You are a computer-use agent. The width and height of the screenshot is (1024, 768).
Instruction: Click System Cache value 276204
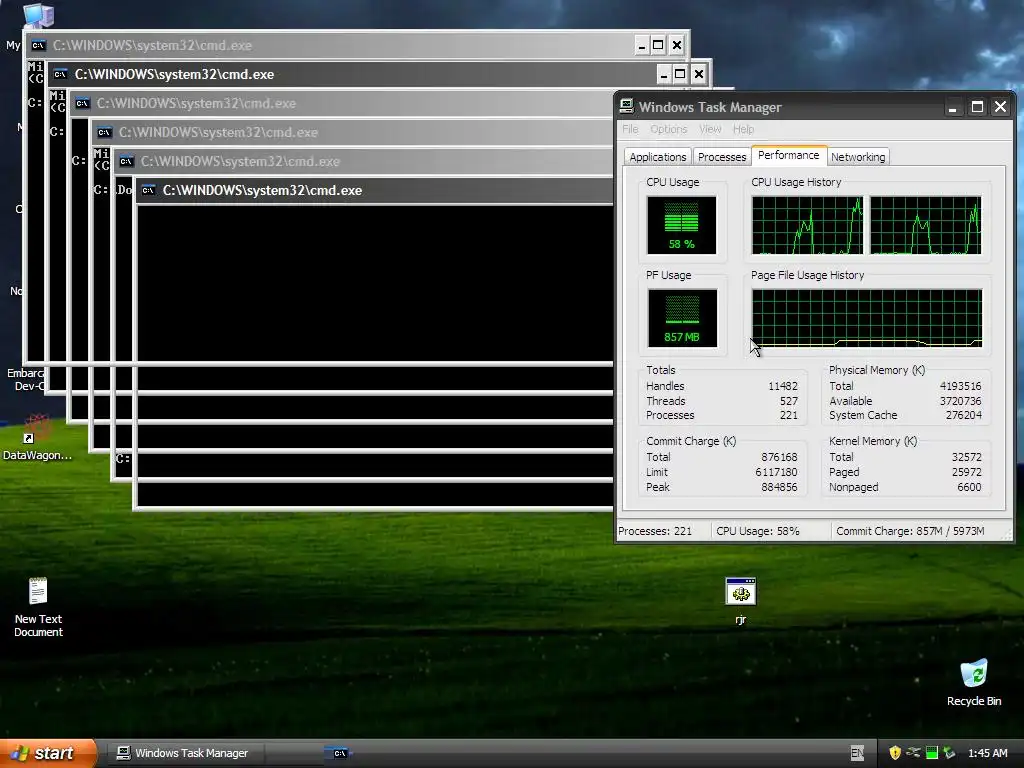(x=963, y=415)
